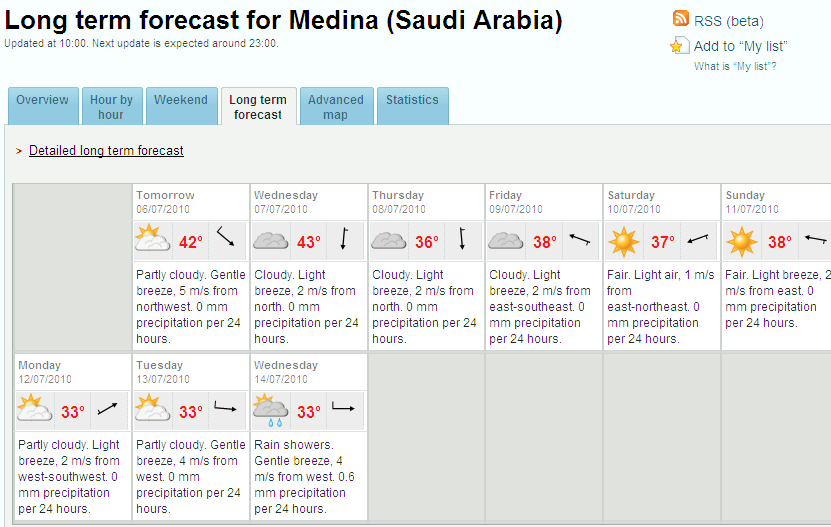Open the Advanced map tab
This screenshot has width=831, height=527.
coord(337,106)
